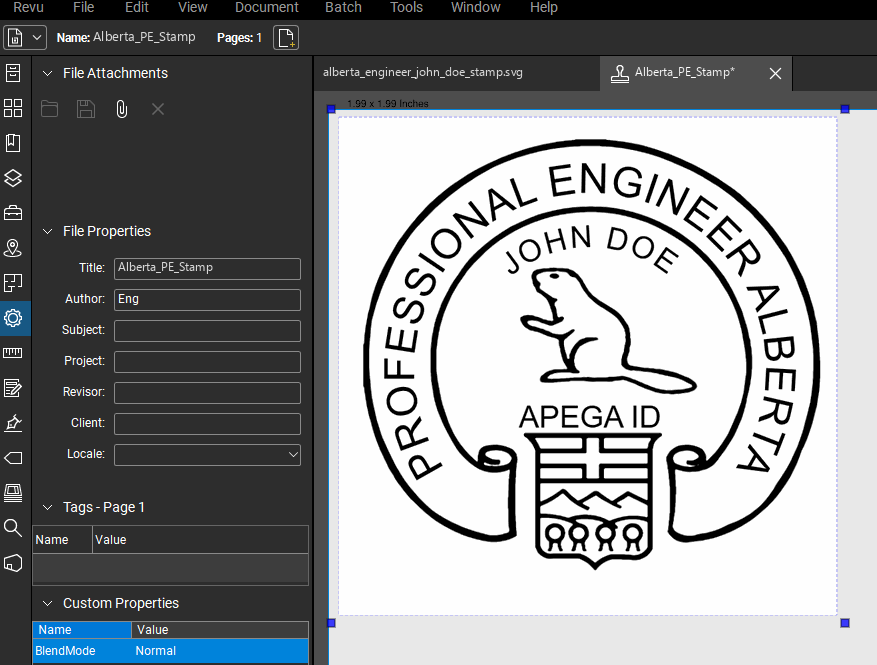Click bottom-left blue handle of stamp
Viewport: 877px width, 665px height.
pos(331,623)
